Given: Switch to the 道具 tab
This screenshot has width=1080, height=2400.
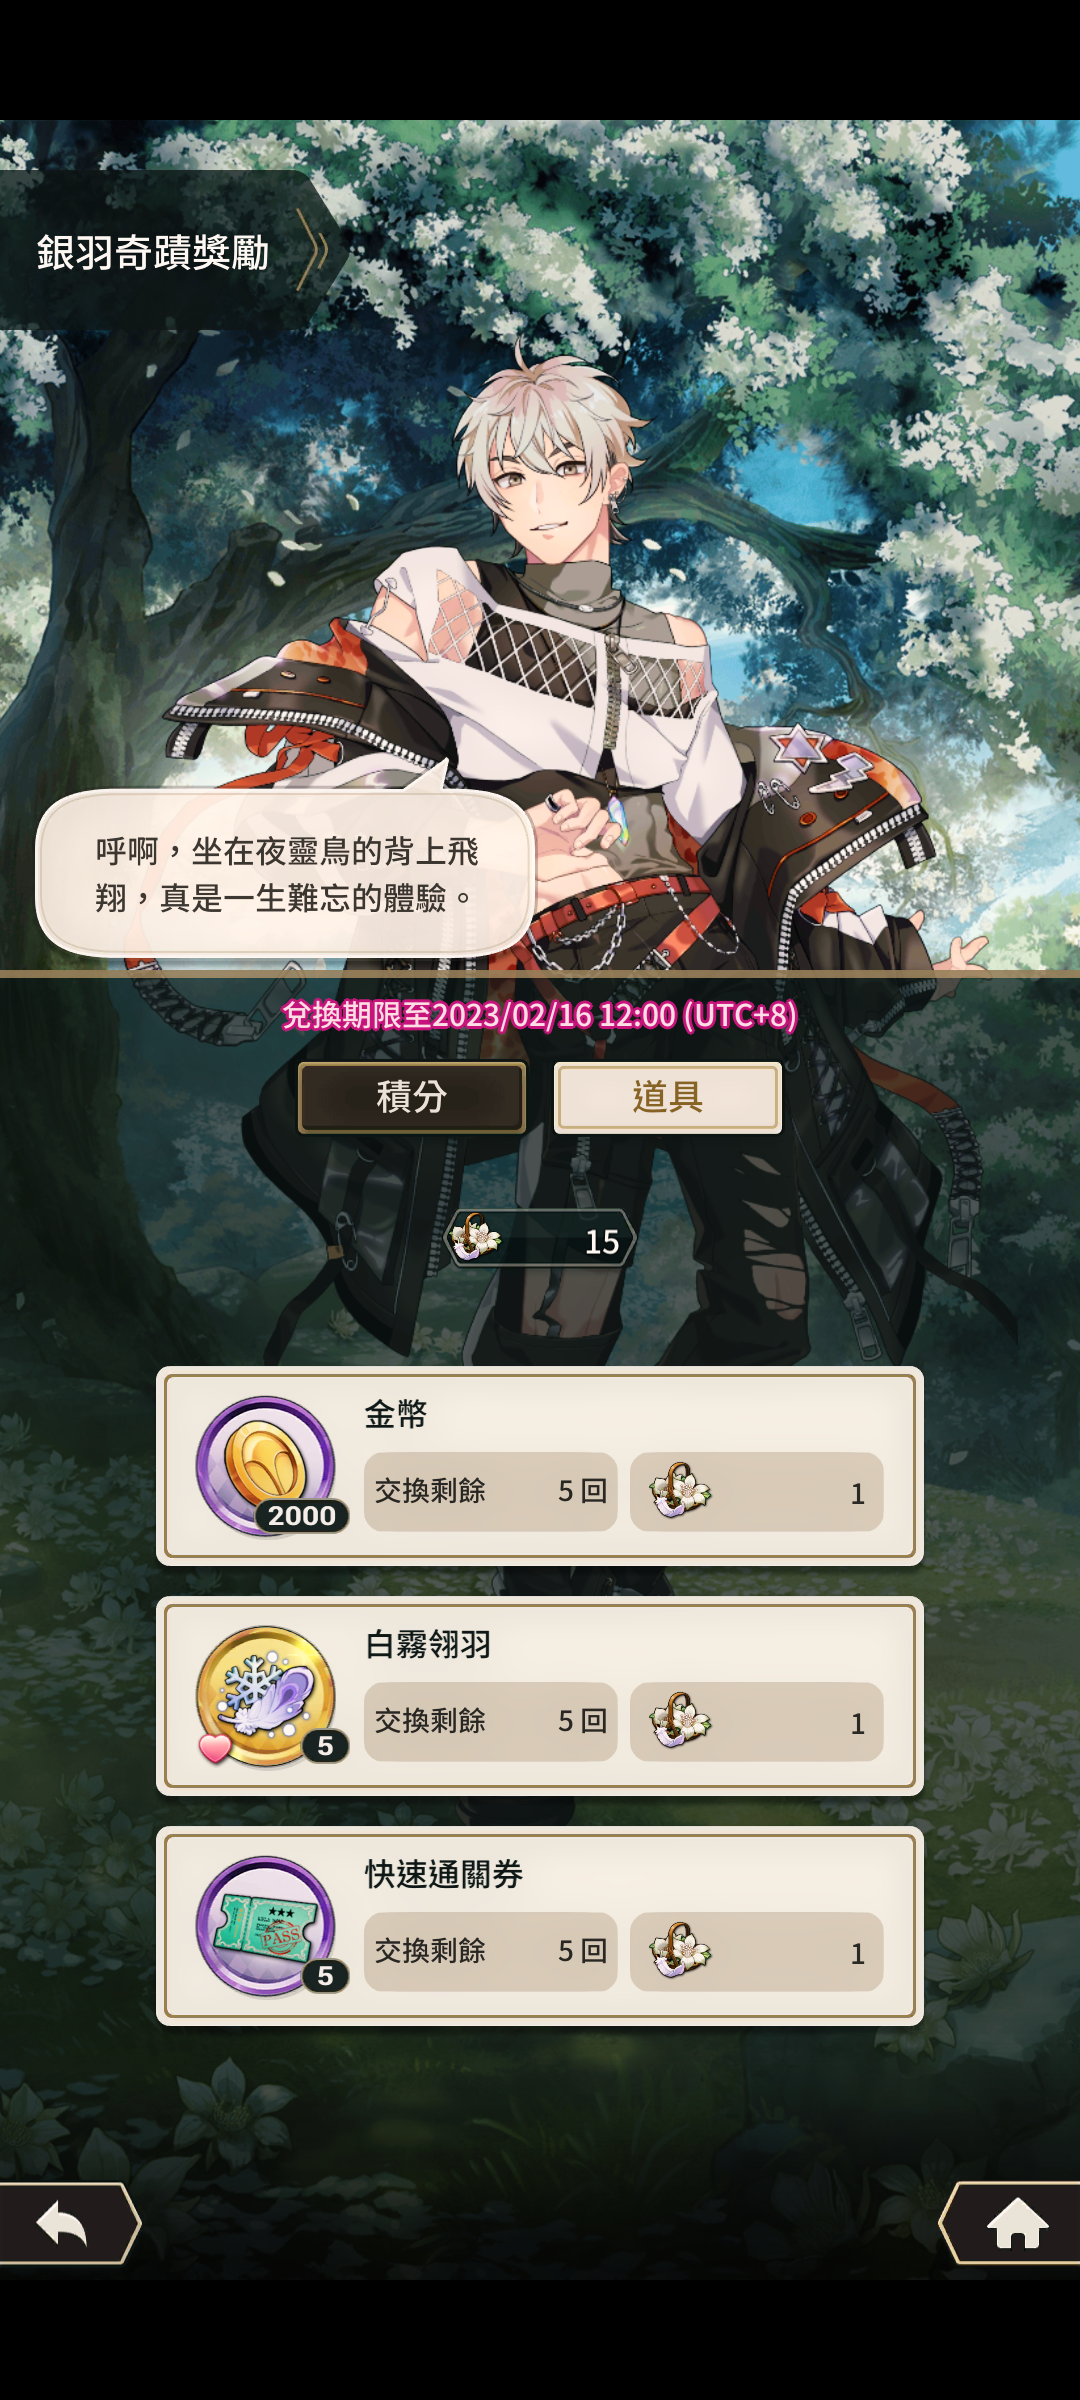Looking at the screenshot, I should tap(668, 1097).
